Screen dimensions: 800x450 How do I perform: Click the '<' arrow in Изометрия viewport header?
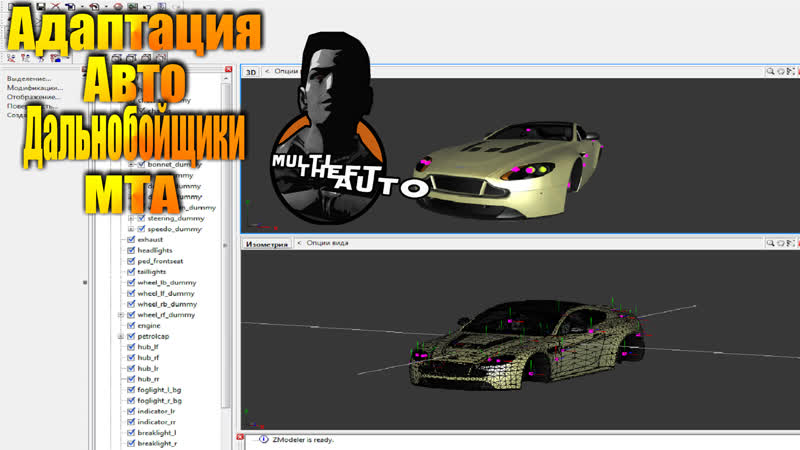coord(299,243)
